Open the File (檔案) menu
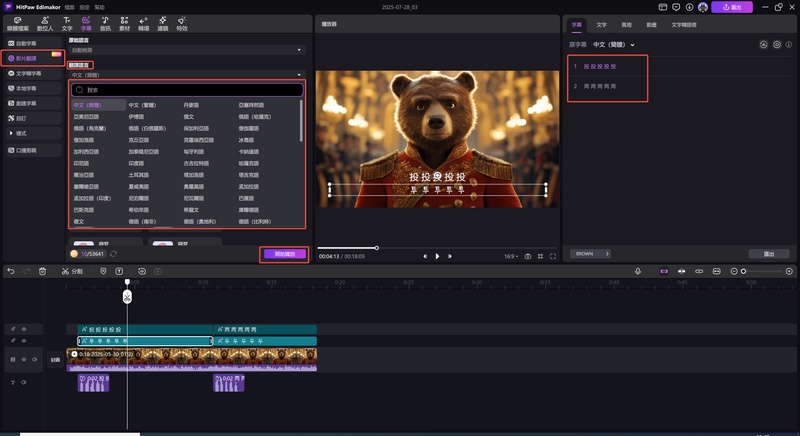Viewport: 800px width, 436px height. 69,7
